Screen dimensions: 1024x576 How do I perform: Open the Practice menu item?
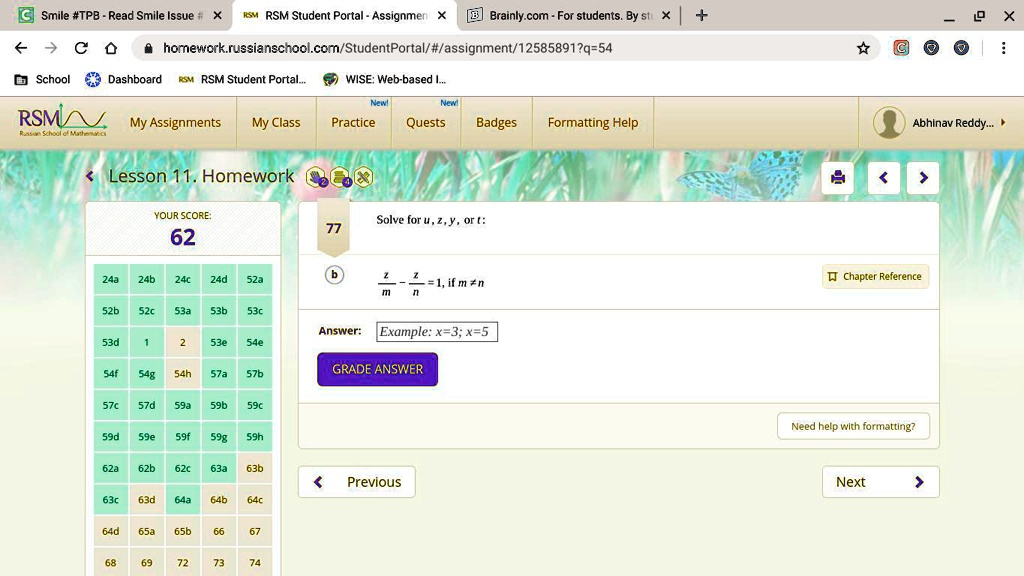click(x=353, y=123)
